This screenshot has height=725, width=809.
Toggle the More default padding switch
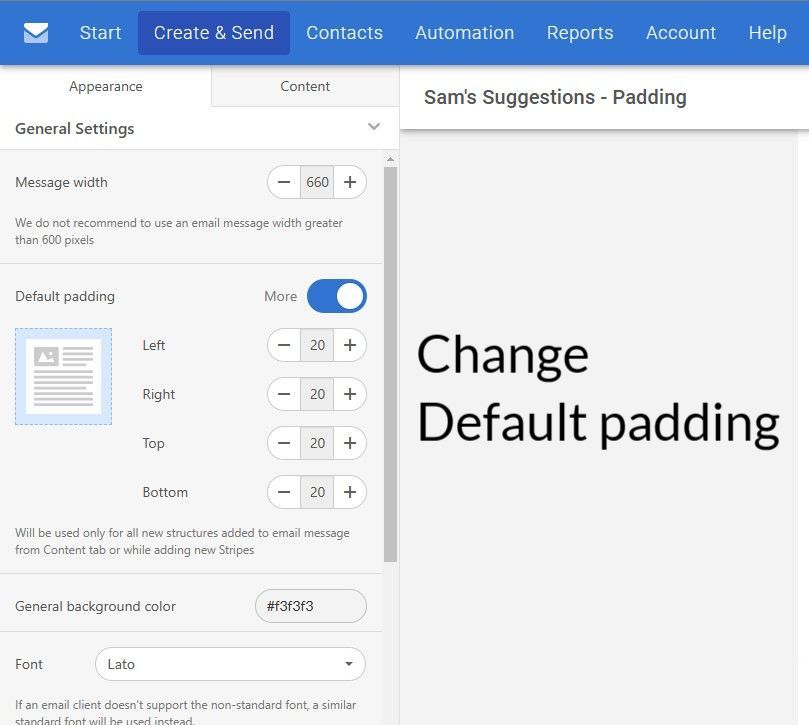(x=337, y=296)
